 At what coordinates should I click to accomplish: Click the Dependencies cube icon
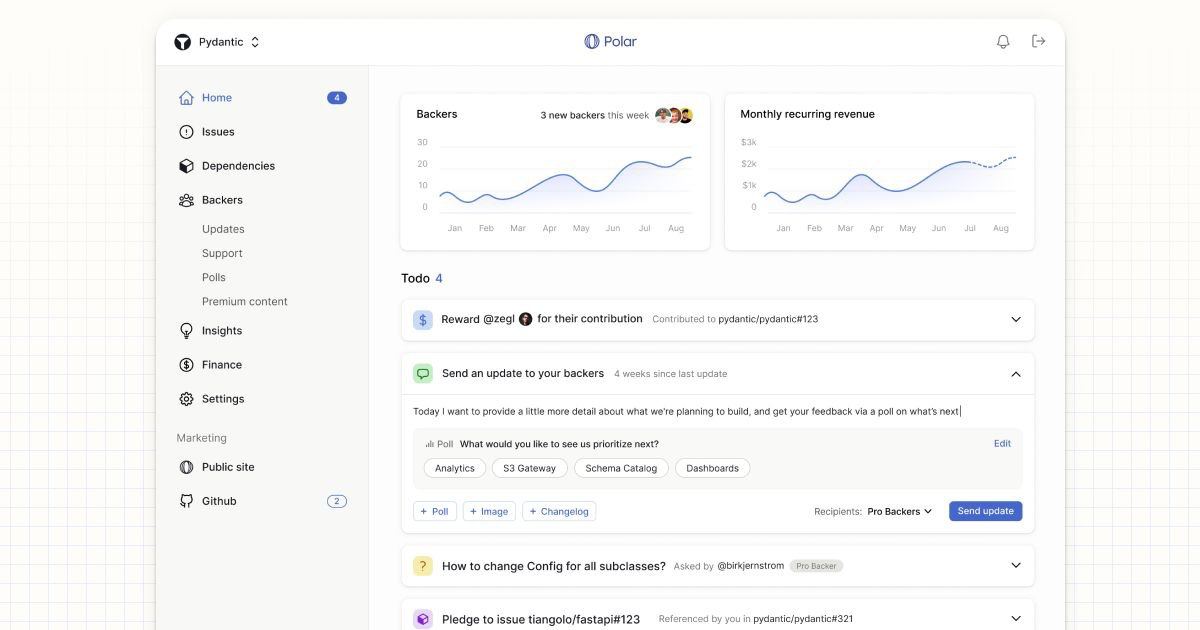pos(186,166)
